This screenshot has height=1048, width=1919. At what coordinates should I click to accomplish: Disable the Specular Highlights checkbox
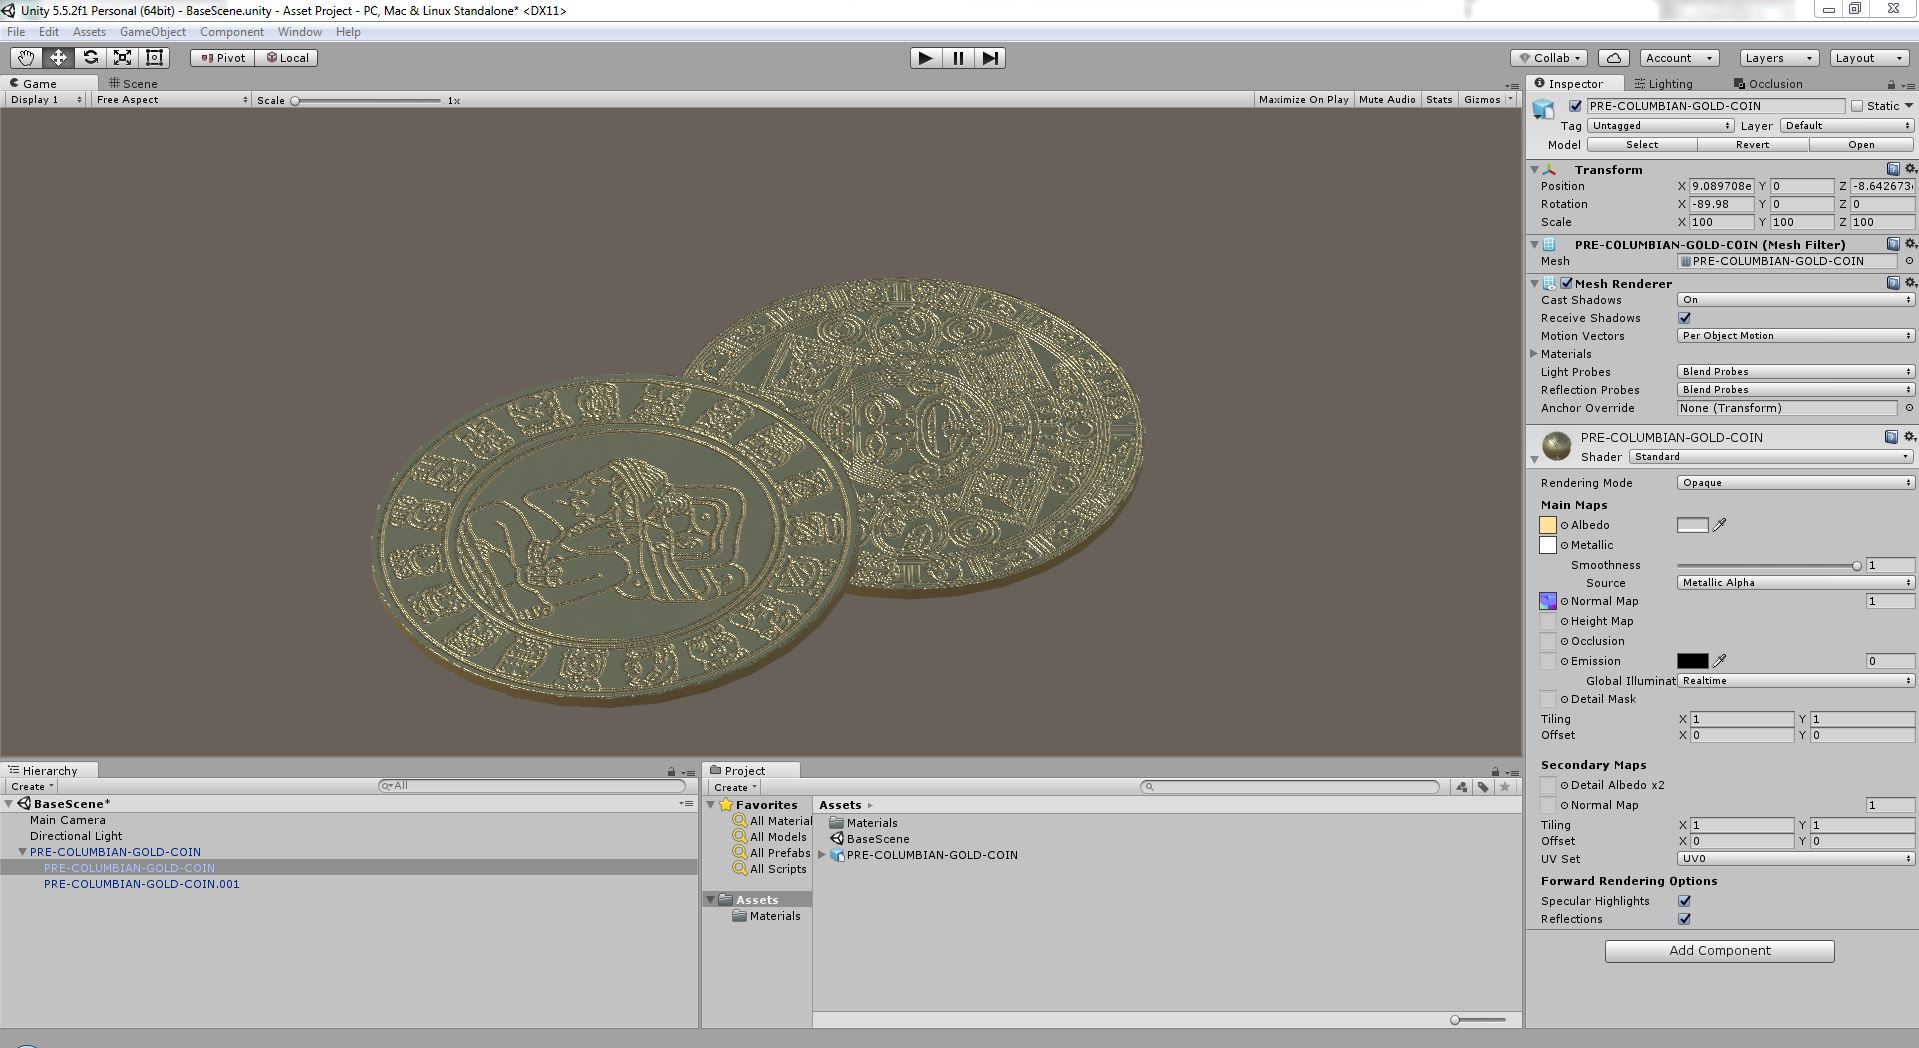pyautogui.click(x=1684, y=901)
